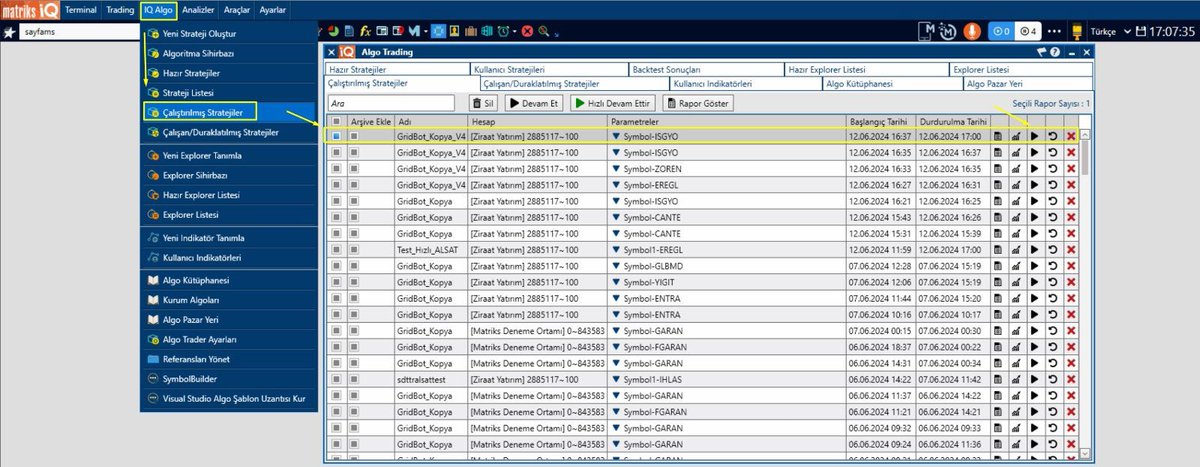Click the pie chart icon in the toolbar

tap(331, 32)
